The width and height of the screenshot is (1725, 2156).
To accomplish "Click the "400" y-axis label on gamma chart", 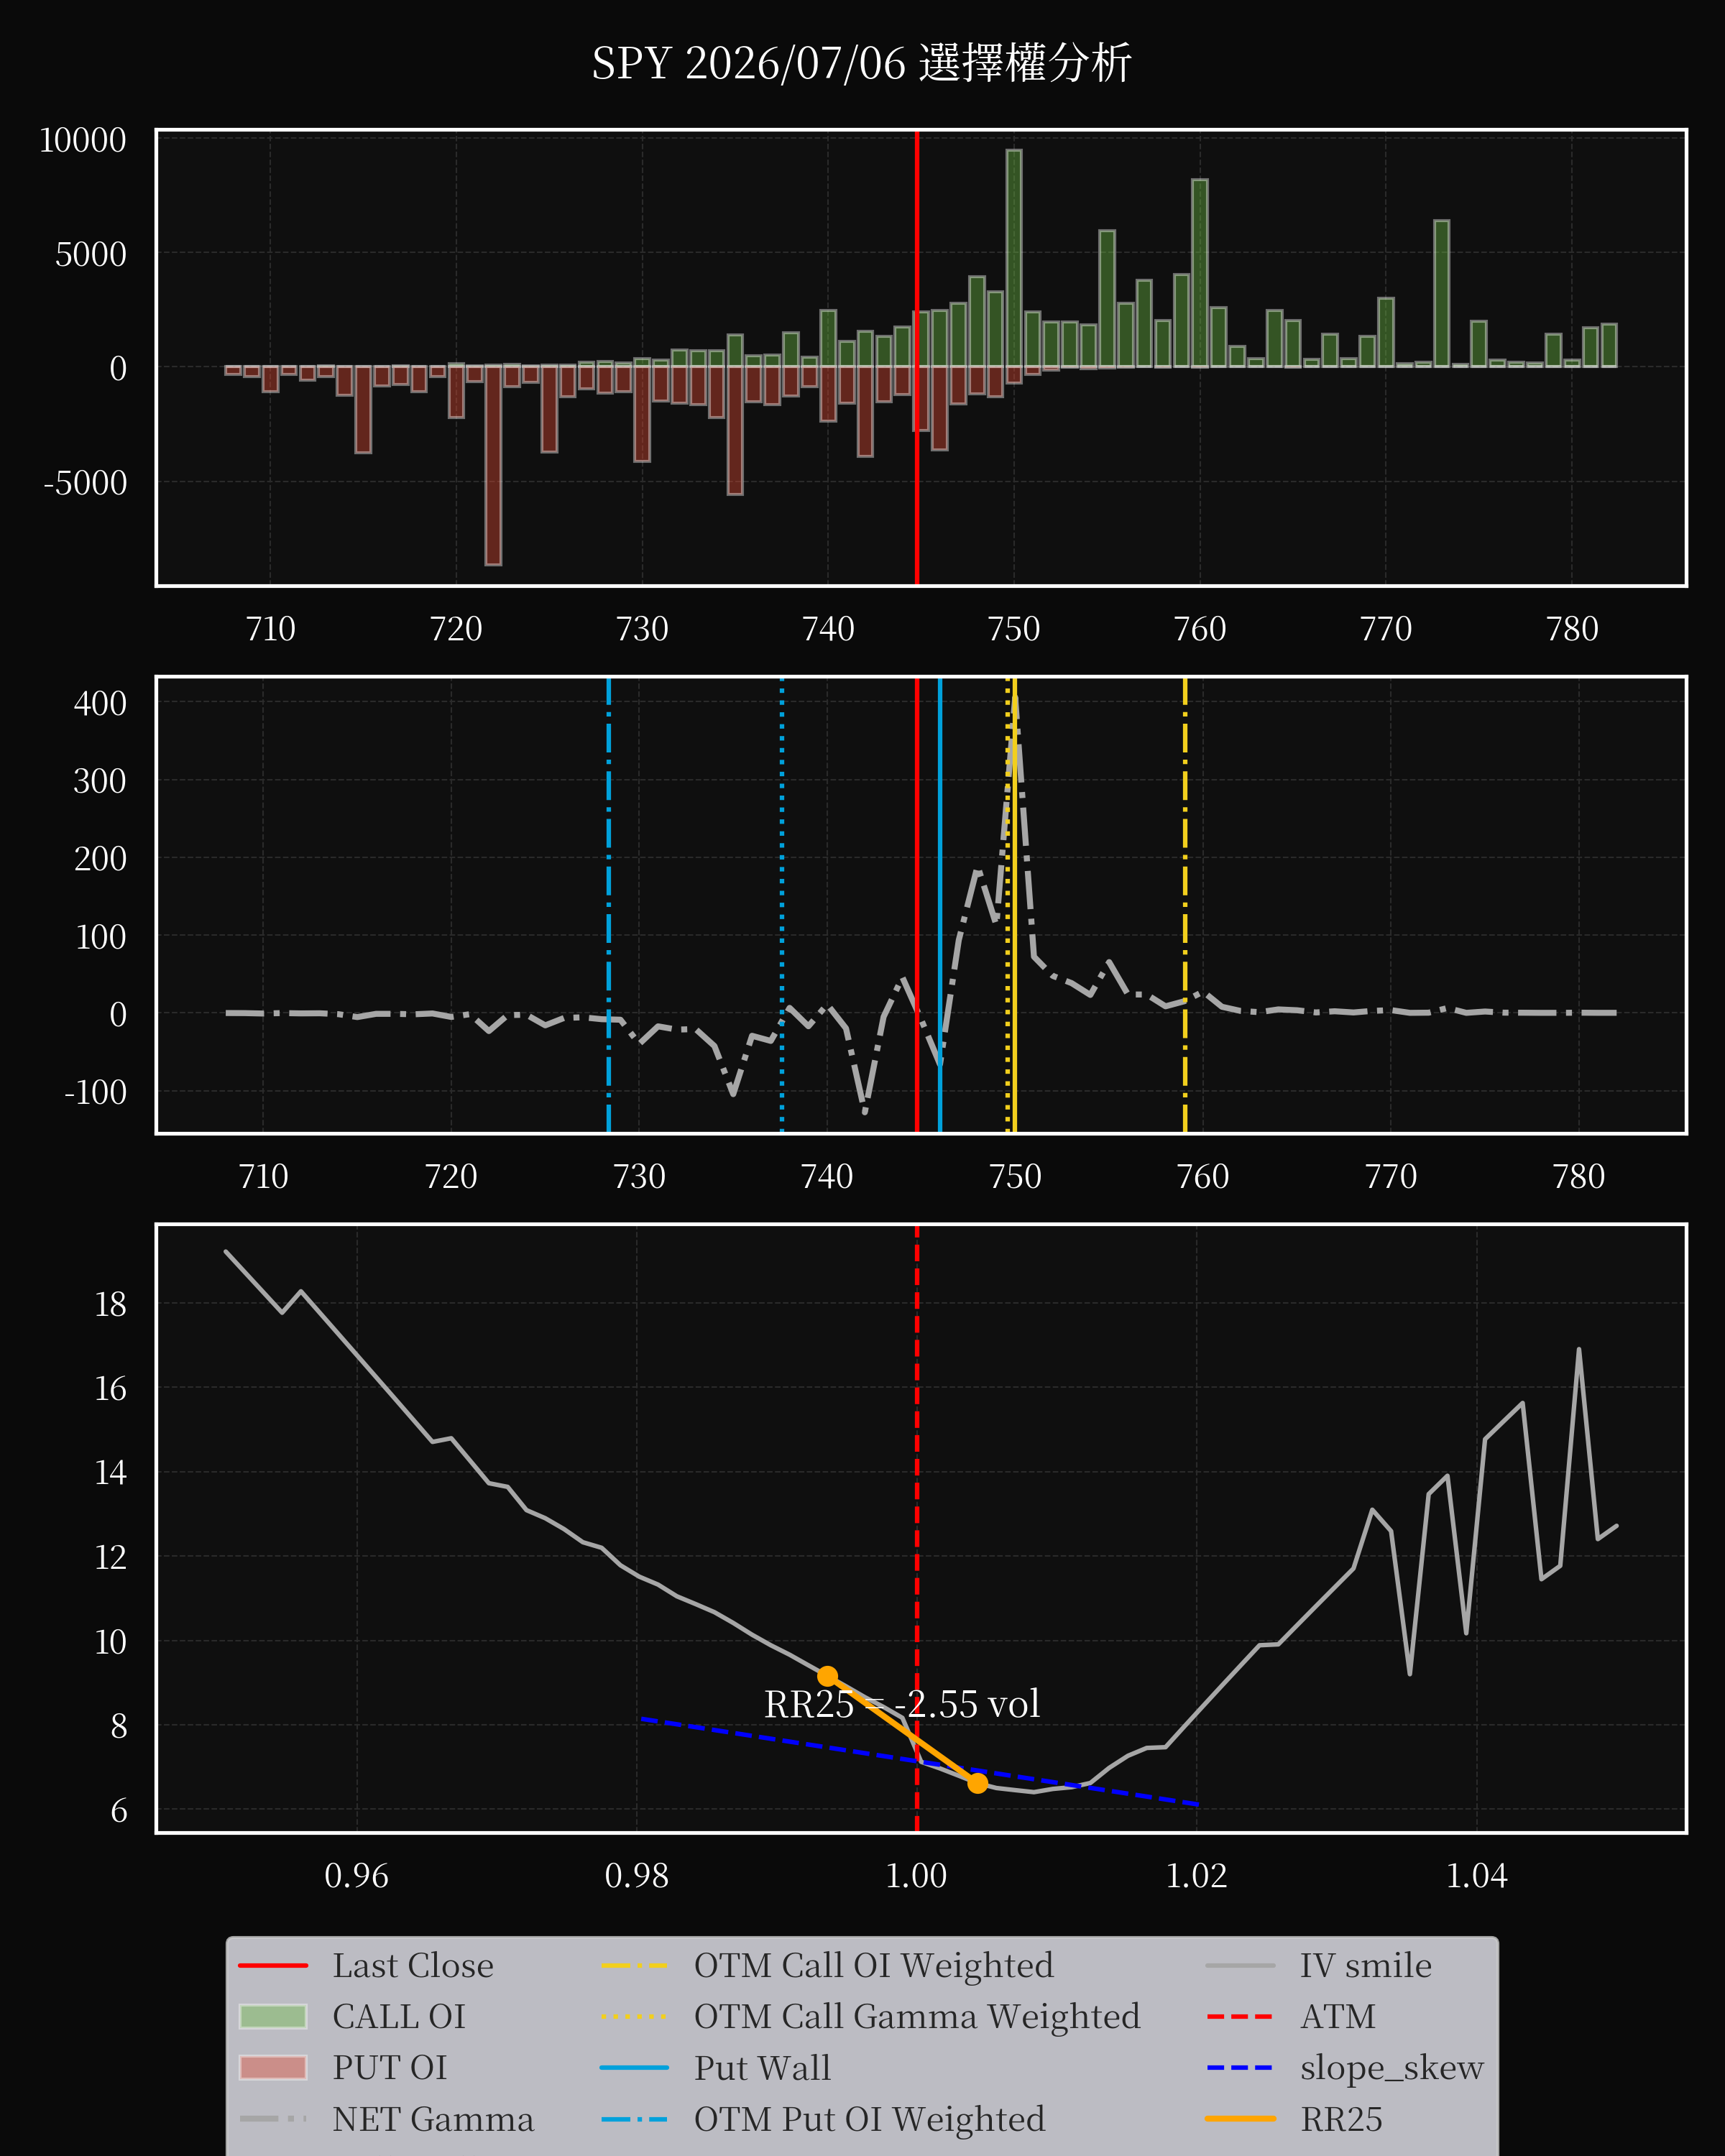I will tap(100, 703).
